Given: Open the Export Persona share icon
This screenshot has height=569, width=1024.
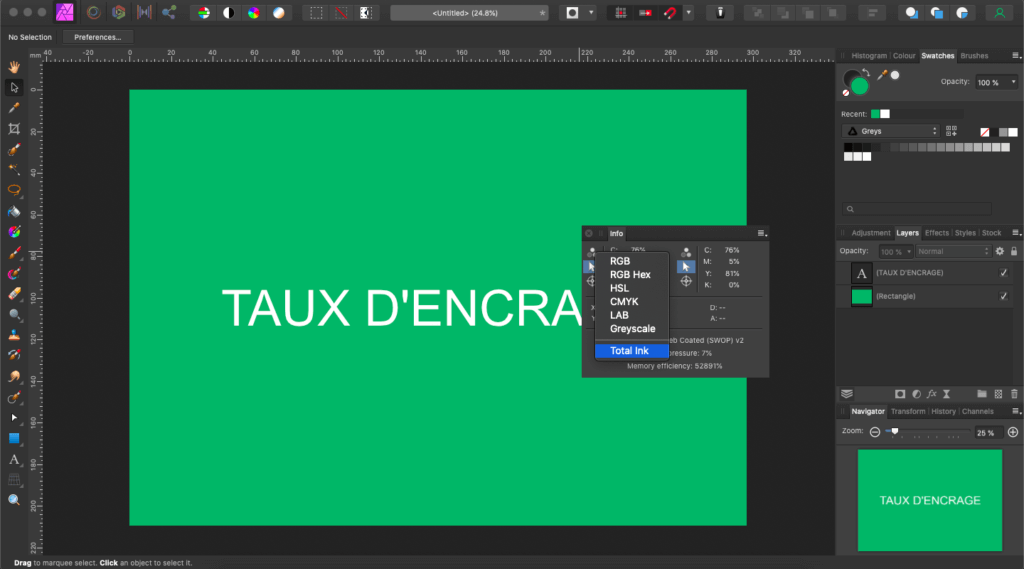Looking at the screenshot, I should (168, 12).
